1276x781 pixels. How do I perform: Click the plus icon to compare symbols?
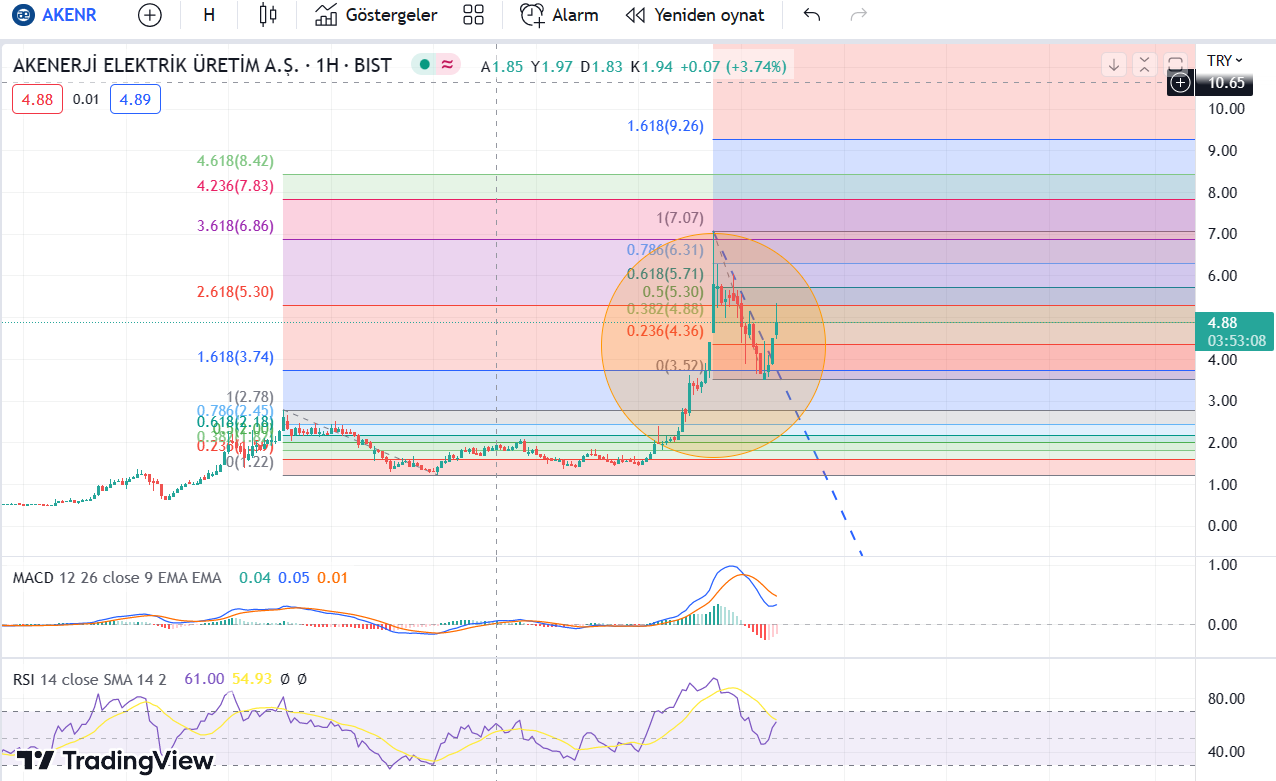click(149, 15)
